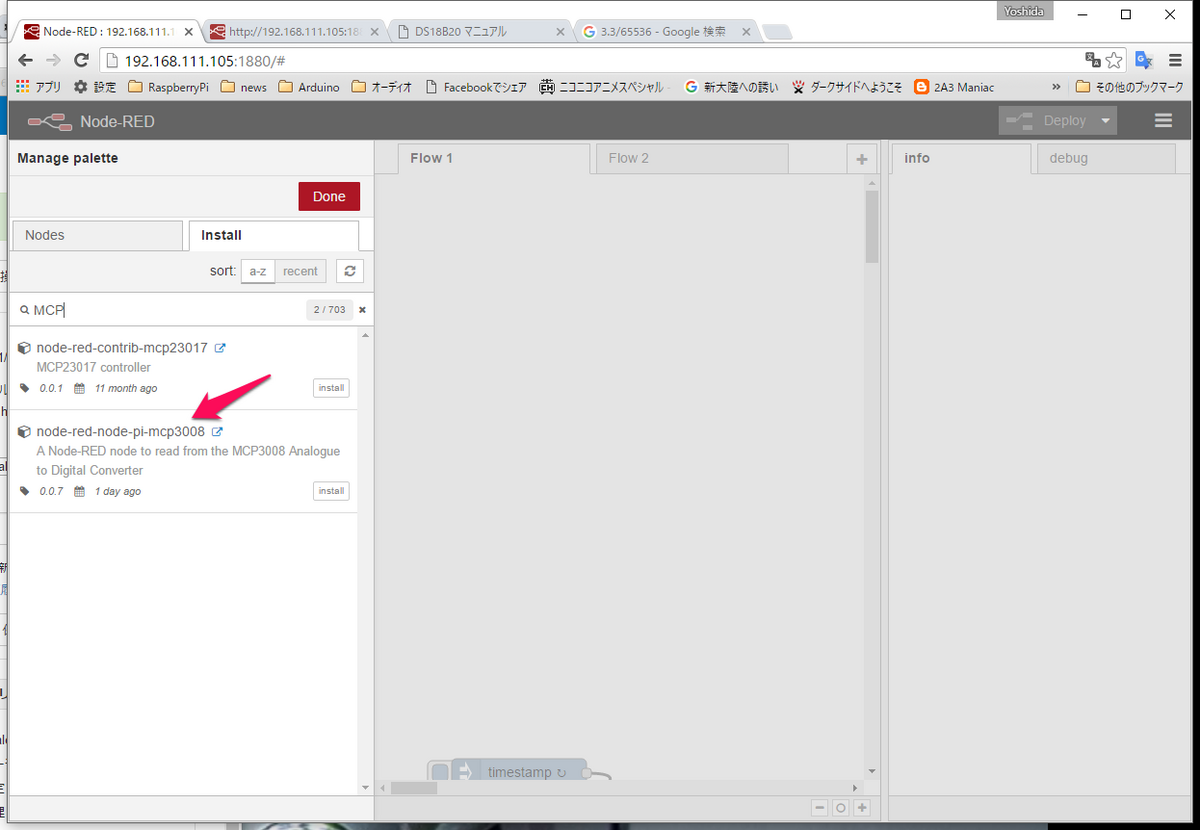This screenshot has width=1200, height=830.
Task: Add a new flow tab
Action: 861,159
